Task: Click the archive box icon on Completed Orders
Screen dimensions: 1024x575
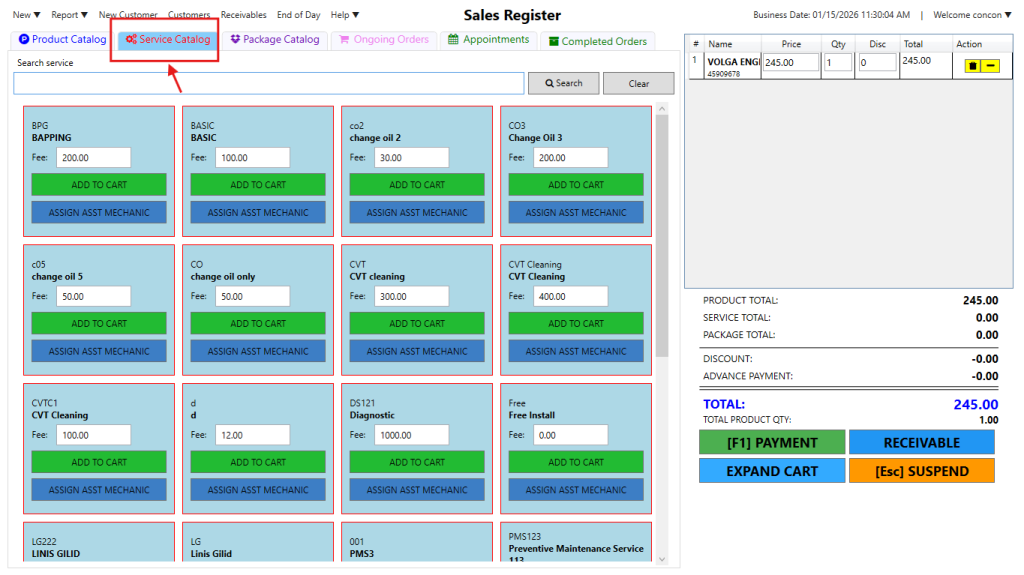Action: [x=552, y=41]
